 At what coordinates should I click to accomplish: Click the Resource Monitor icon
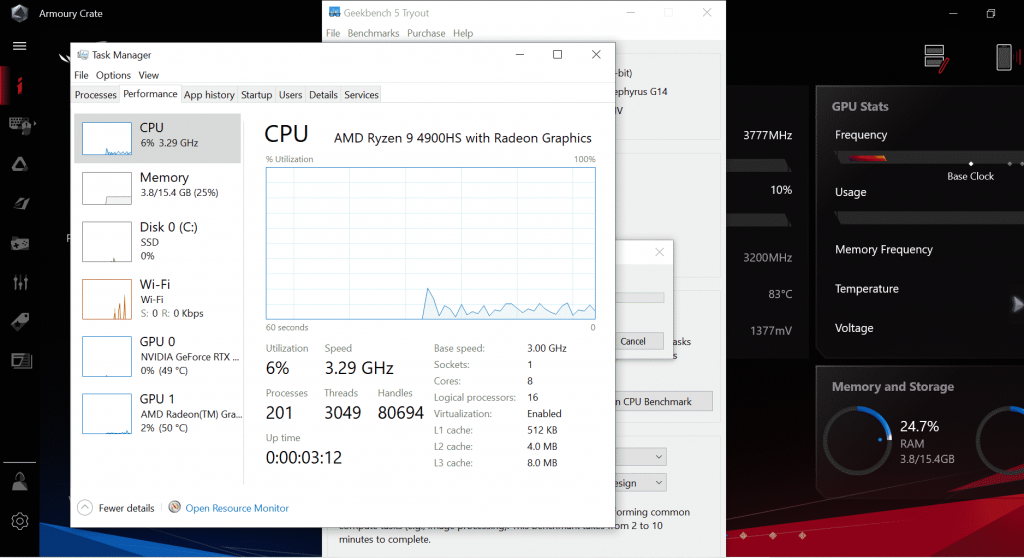coord(174,507)
